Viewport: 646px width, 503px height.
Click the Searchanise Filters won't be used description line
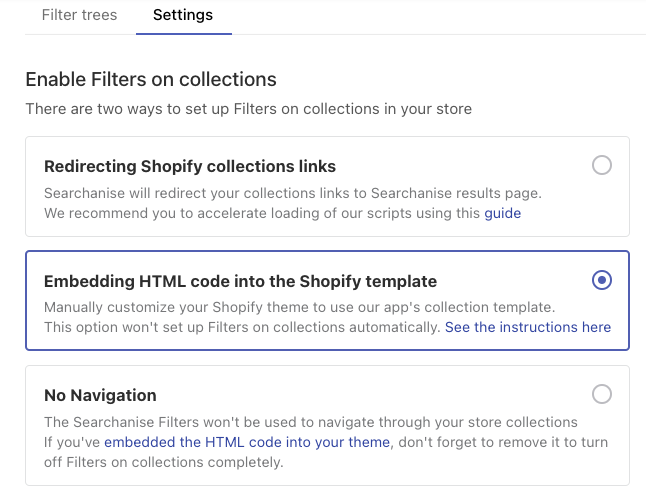(311, 422)
